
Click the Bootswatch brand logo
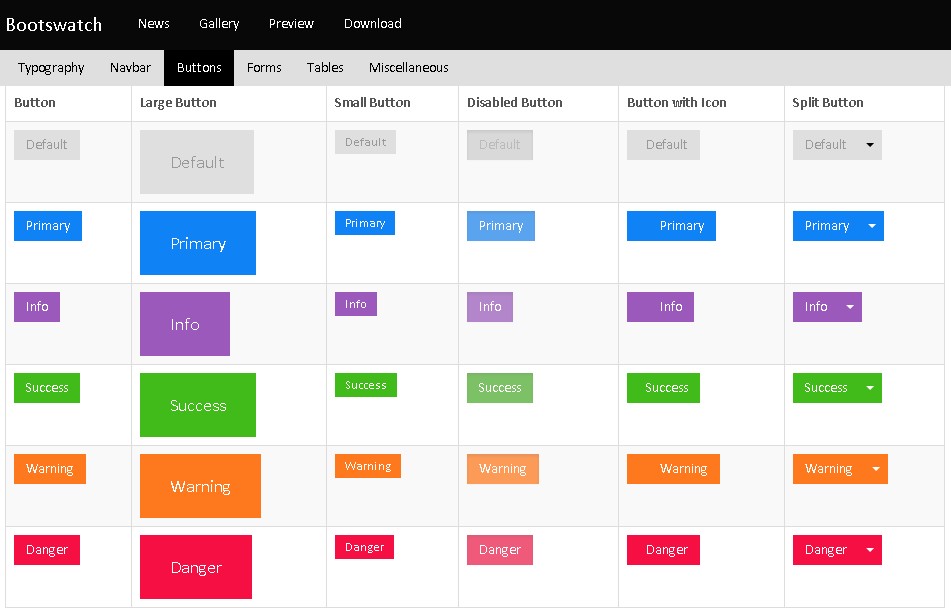click(x=54, y=25)
